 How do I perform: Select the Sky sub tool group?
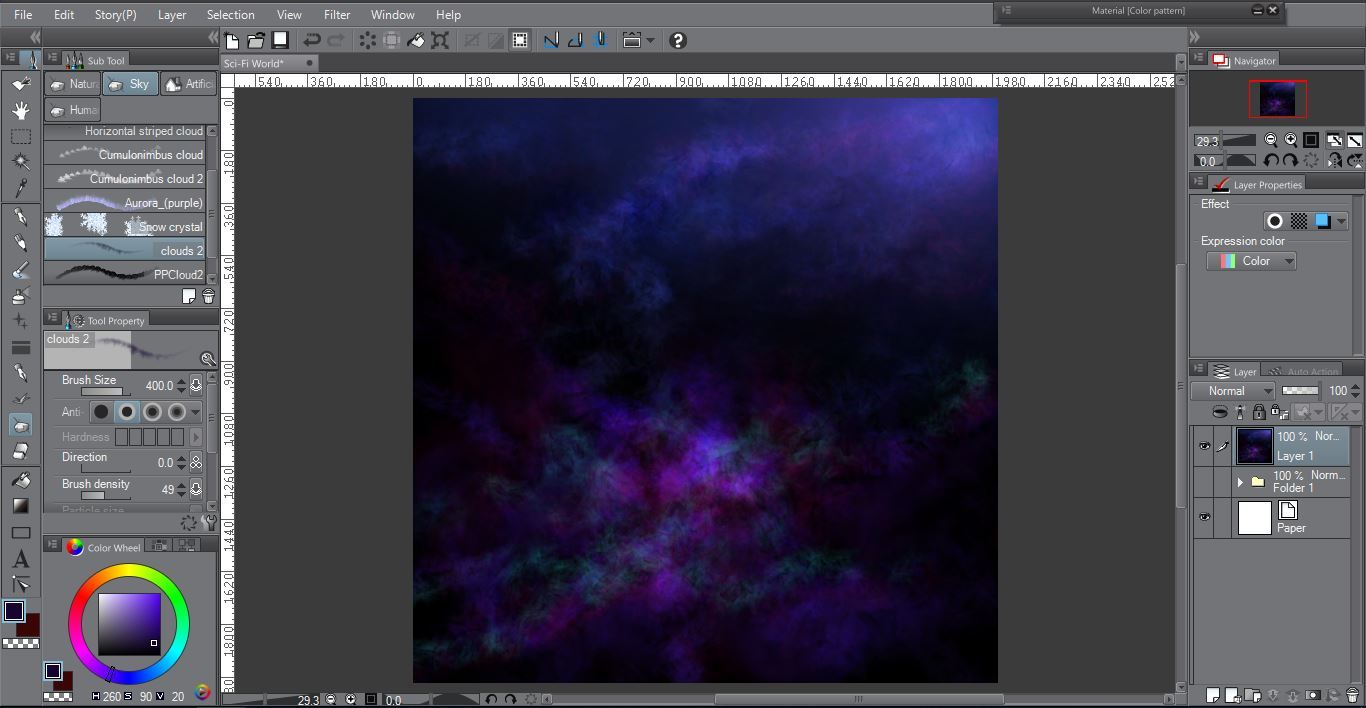coord(128,84)
